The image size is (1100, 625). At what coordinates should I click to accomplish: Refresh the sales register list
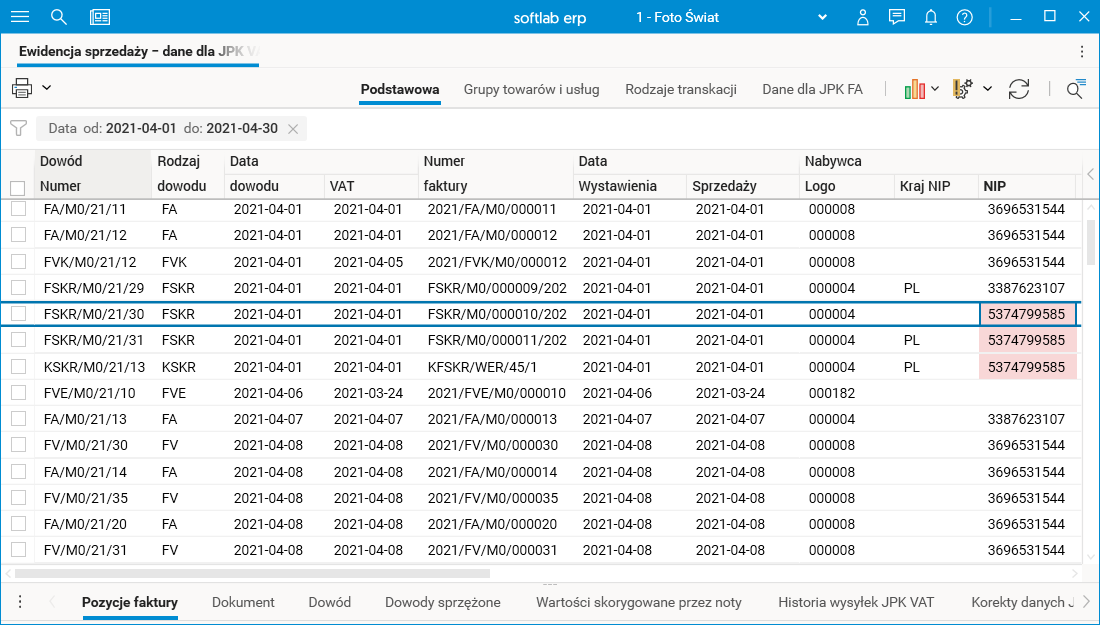click(x=1019, y=89)
